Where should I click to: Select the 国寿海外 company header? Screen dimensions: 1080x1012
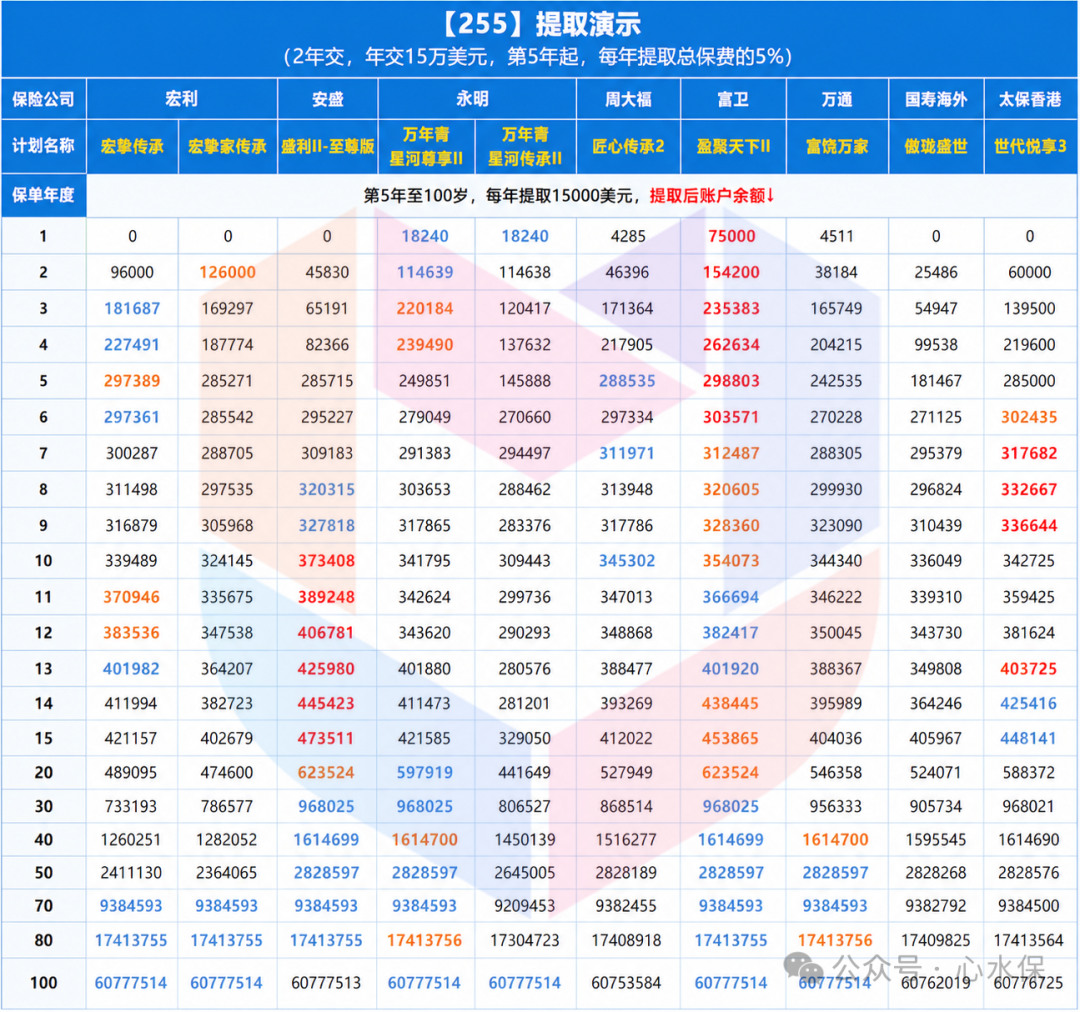(x=936, y=99)
